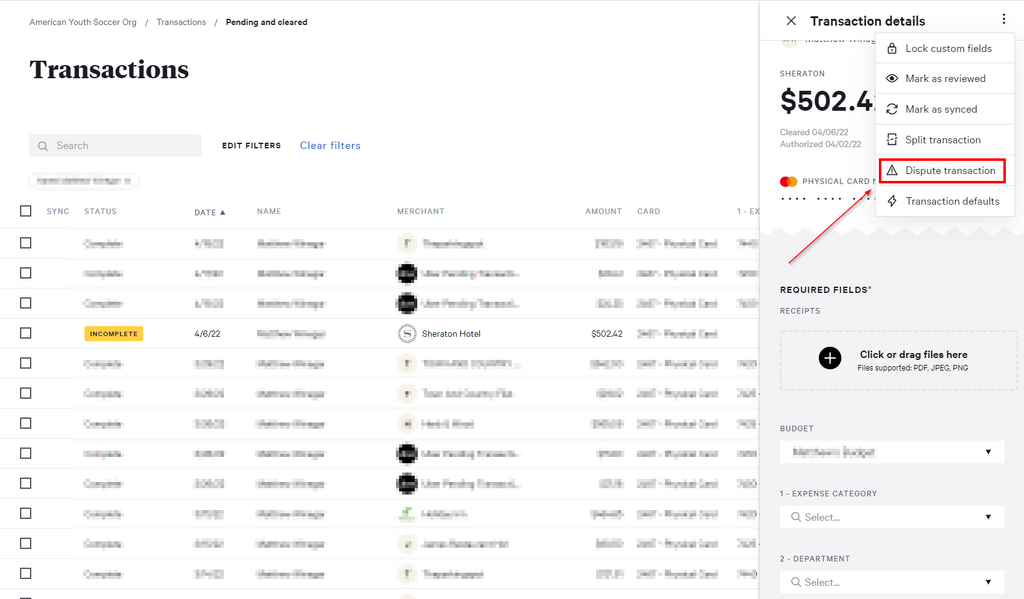1024x599 pixels.
Task: Click the search magnifier icon
Action: [43, 146]
